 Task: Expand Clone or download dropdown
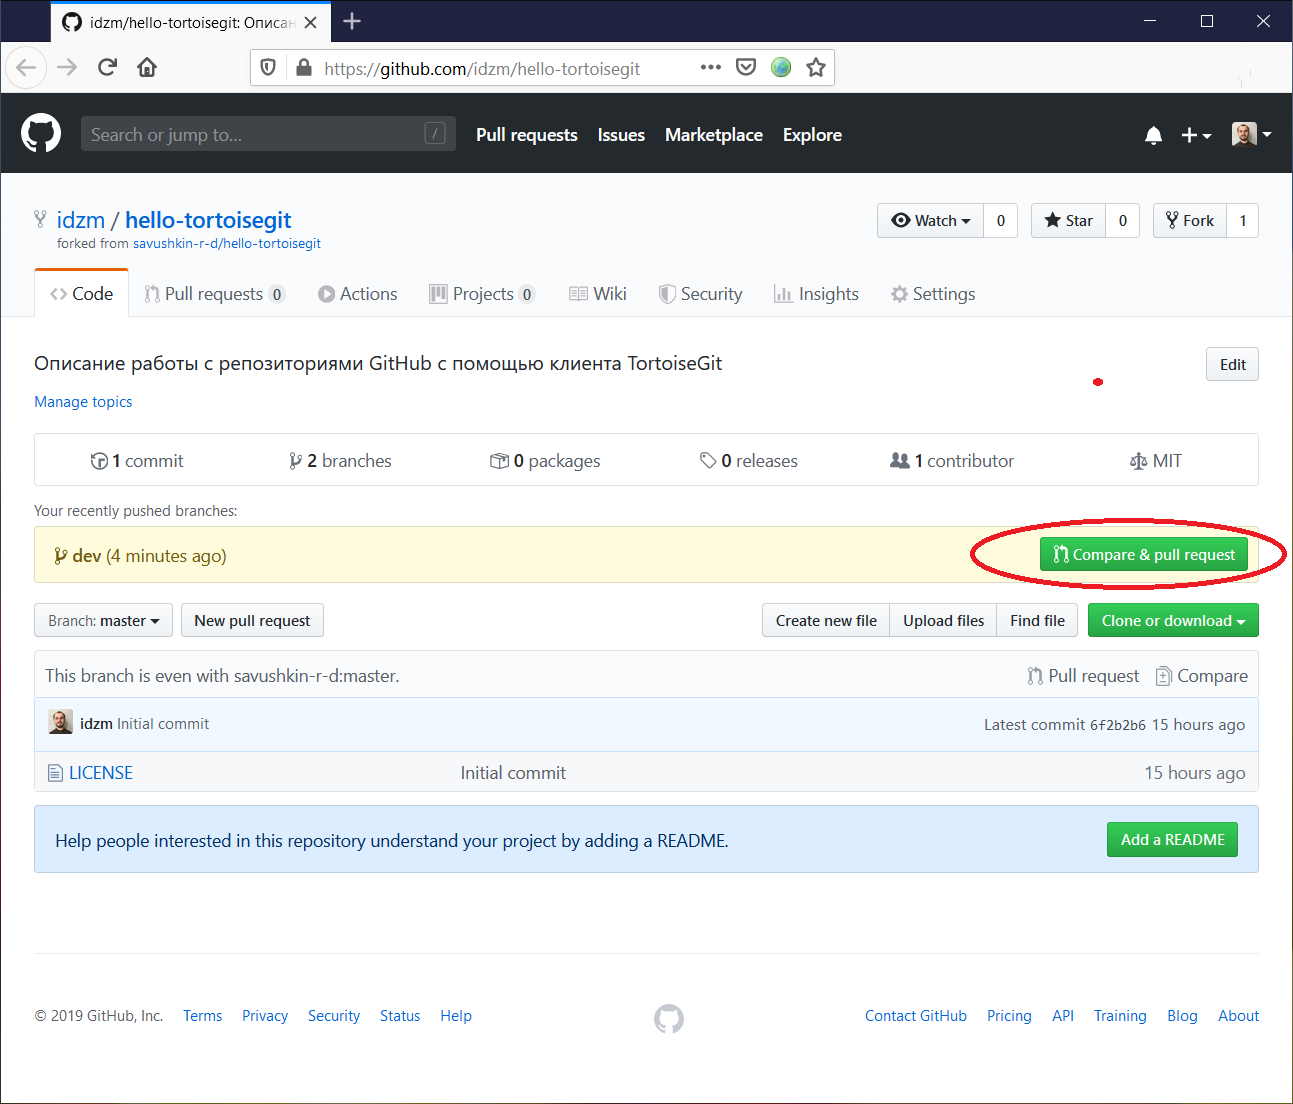pos(1173,620)
